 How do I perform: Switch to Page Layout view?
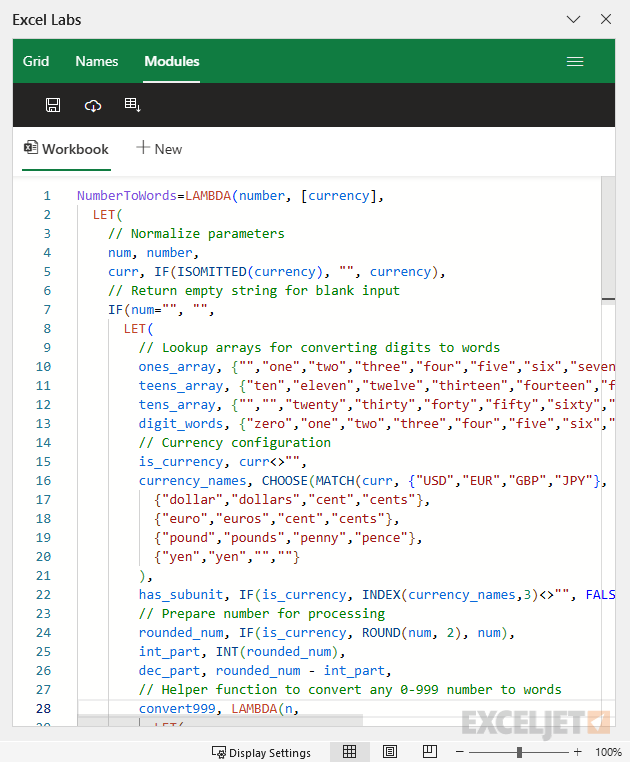(390, 752)
